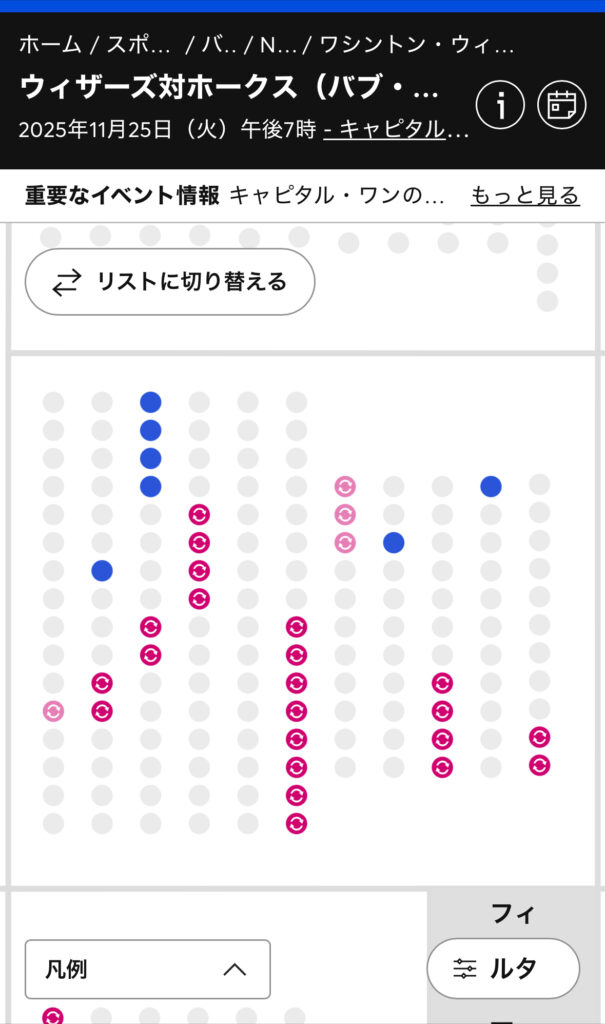Click the calendar icon in header
The image size is (605, 1024).
(x=562, y=104)
